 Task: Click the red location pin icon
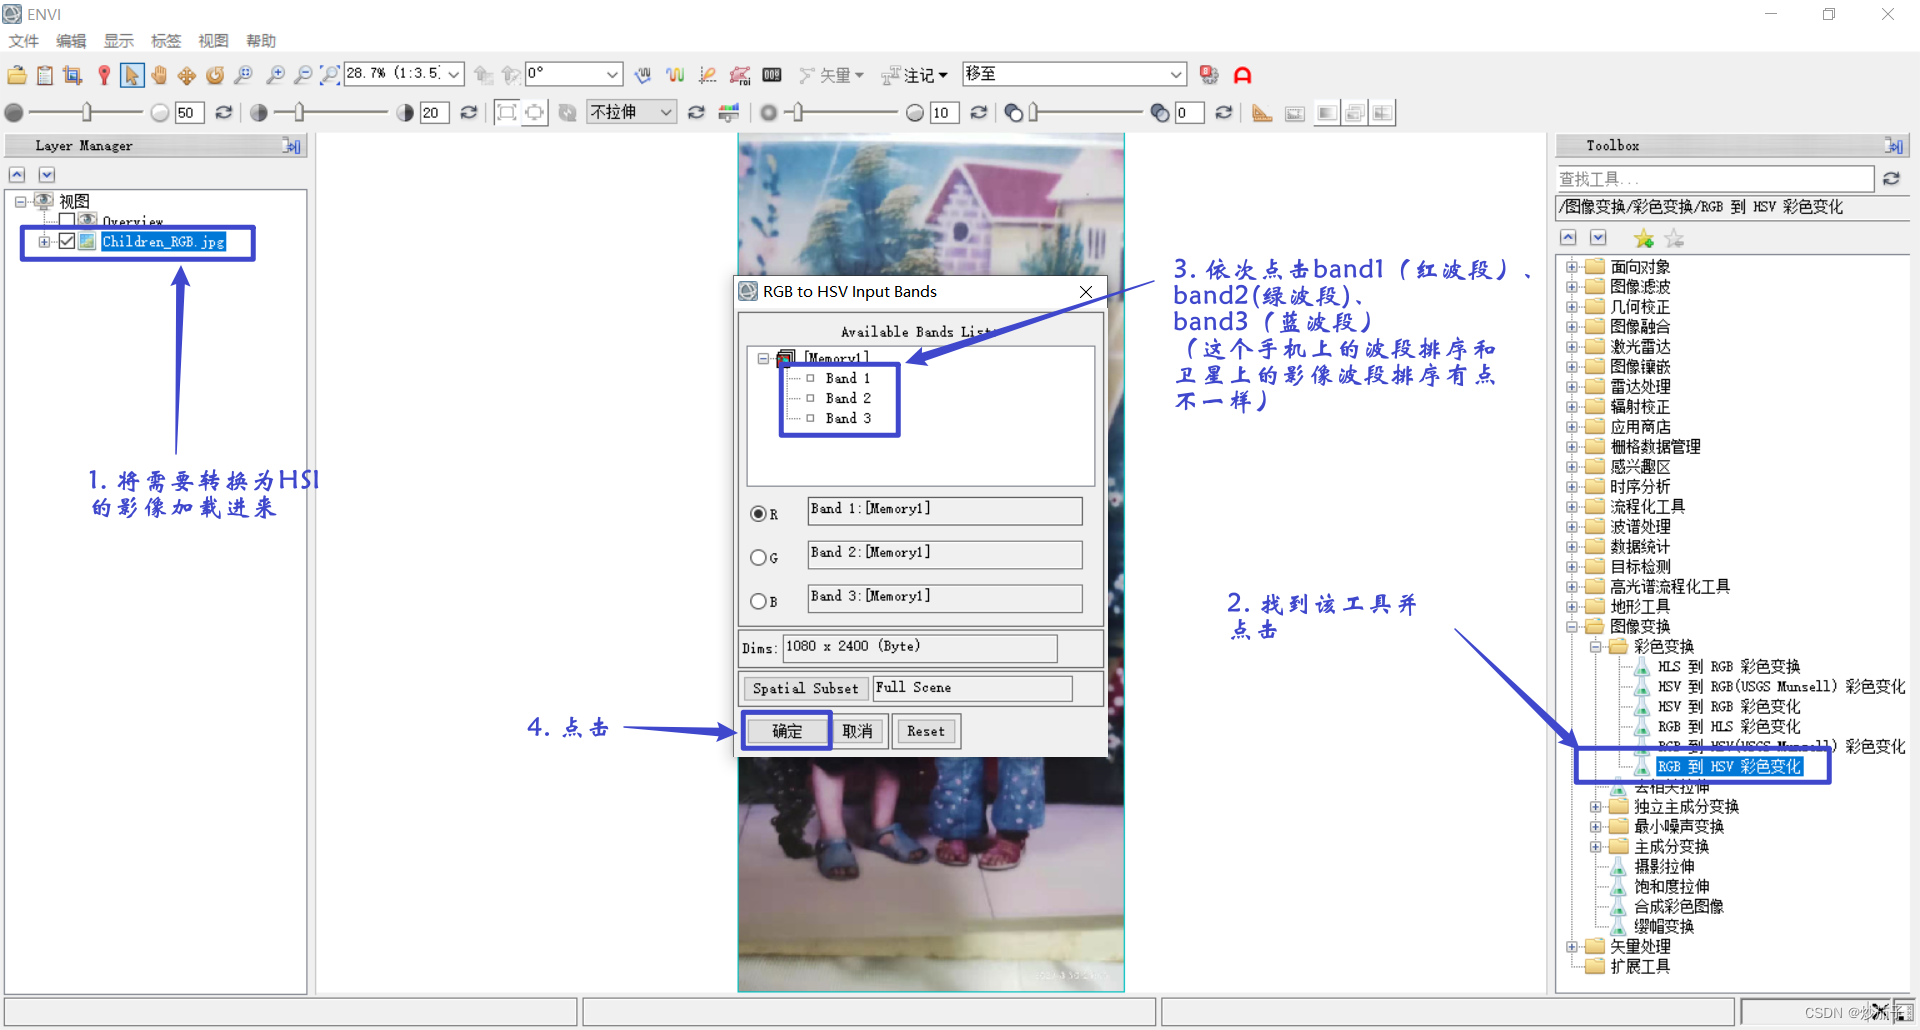(x=104, y=75)
